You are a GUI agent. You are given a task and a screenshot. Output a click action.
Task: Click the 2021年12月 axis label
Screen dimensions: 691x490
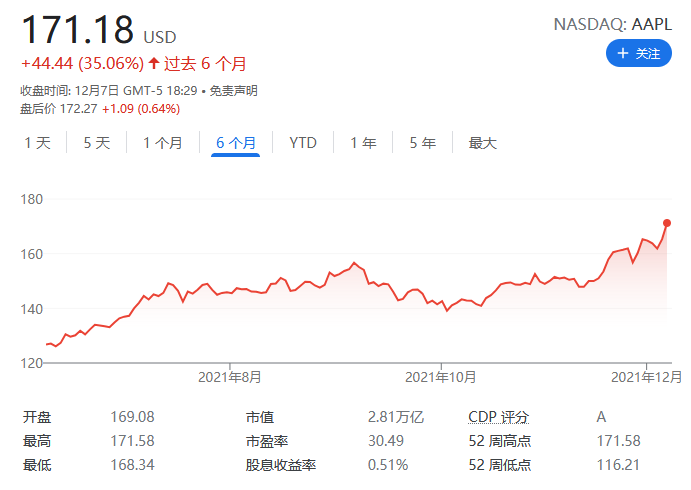click(x=646, y=377)
